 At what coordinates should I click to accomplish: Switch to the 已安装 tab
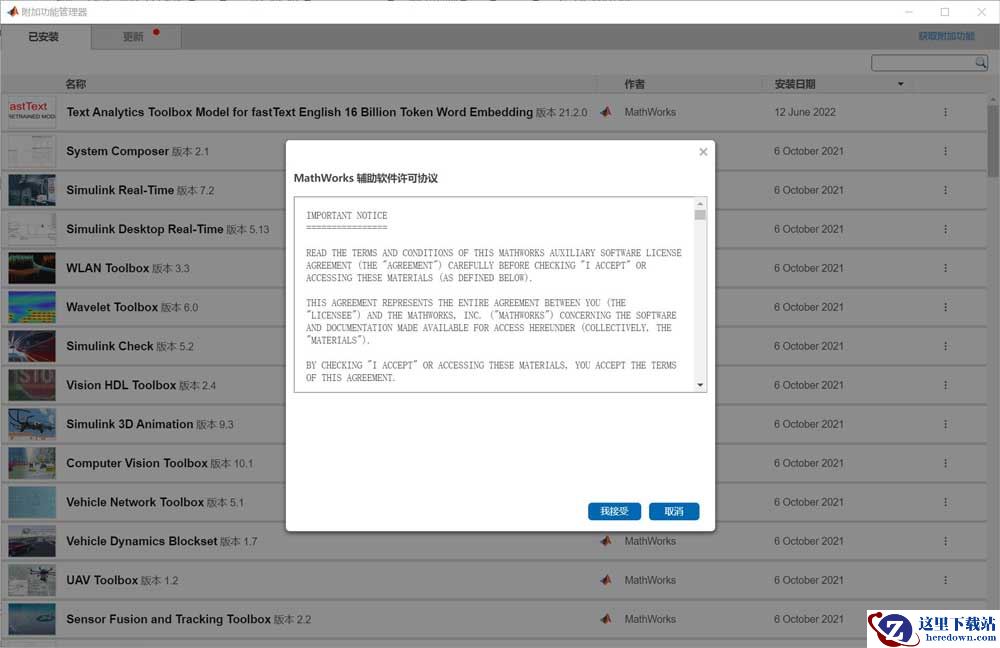click(43, 36)
